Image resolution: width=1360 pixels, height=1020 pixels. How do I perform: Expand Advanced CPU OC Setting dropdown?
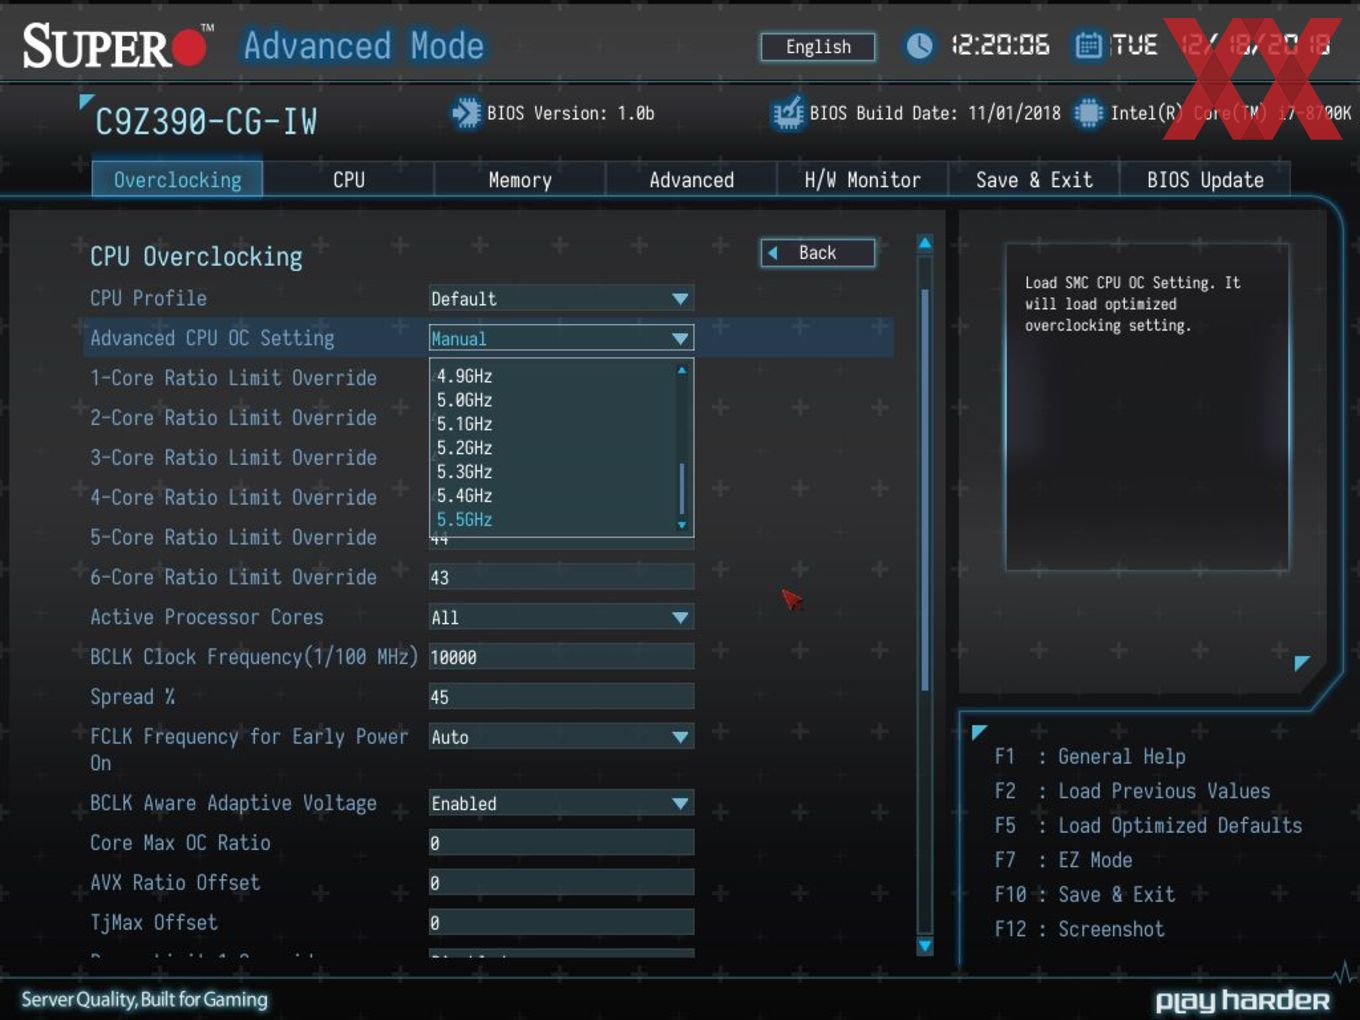coord(561,339)
